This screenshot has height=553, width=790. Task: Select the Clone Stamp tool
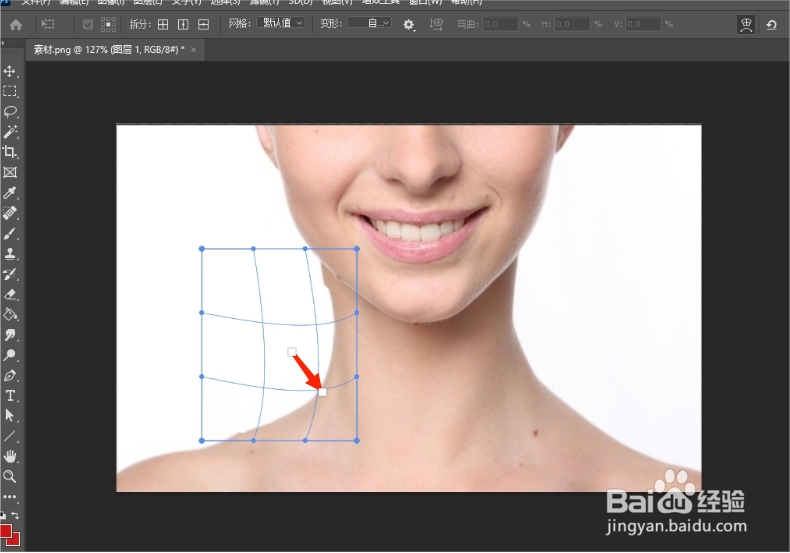tap(10, 254)
